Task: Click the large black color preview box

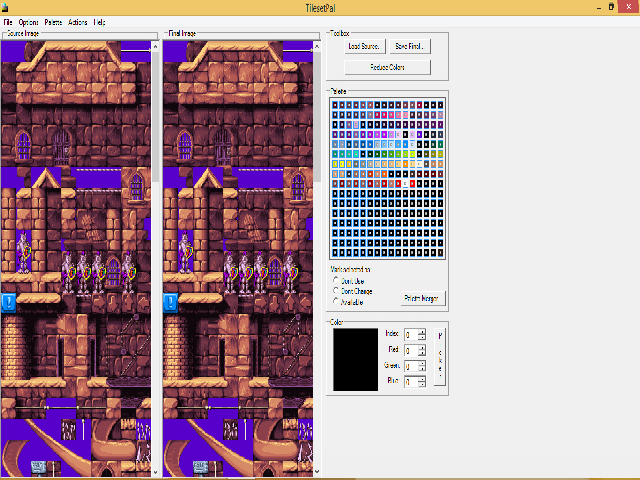Action: coord(356,360)
